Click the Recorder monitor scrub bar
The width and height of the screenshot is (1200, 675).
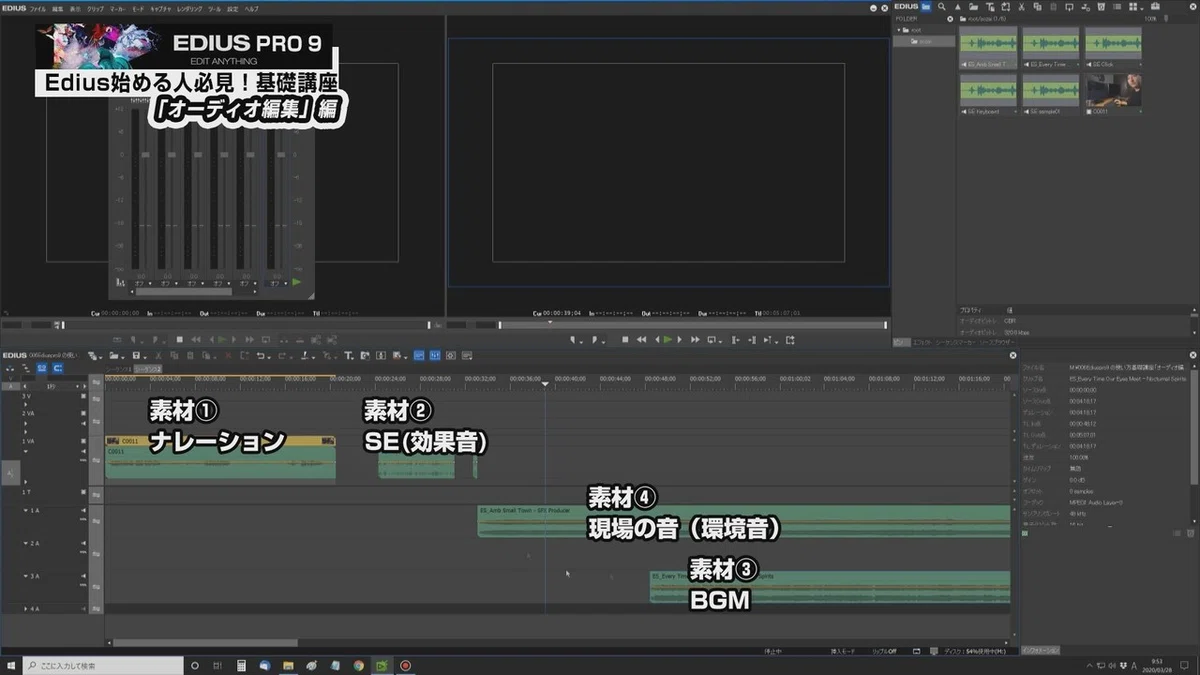(x=692, y=325)
